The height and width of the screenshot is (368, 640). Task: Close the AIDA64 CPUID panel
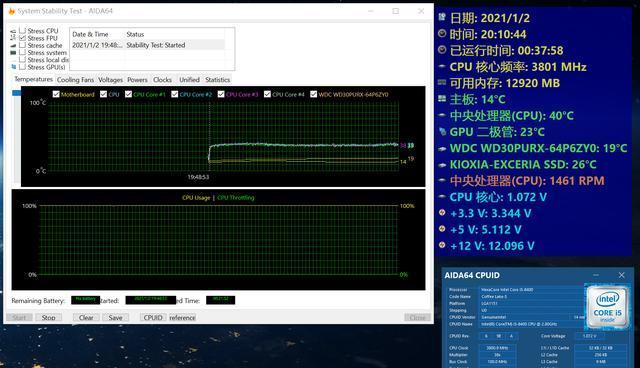coord(621,275)
